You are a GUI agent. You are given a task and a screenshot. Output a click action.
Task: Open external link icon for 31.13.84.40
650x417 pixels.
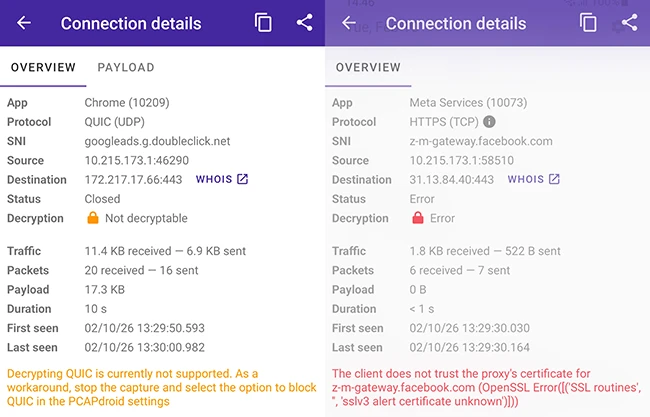(x=555, y=180)
